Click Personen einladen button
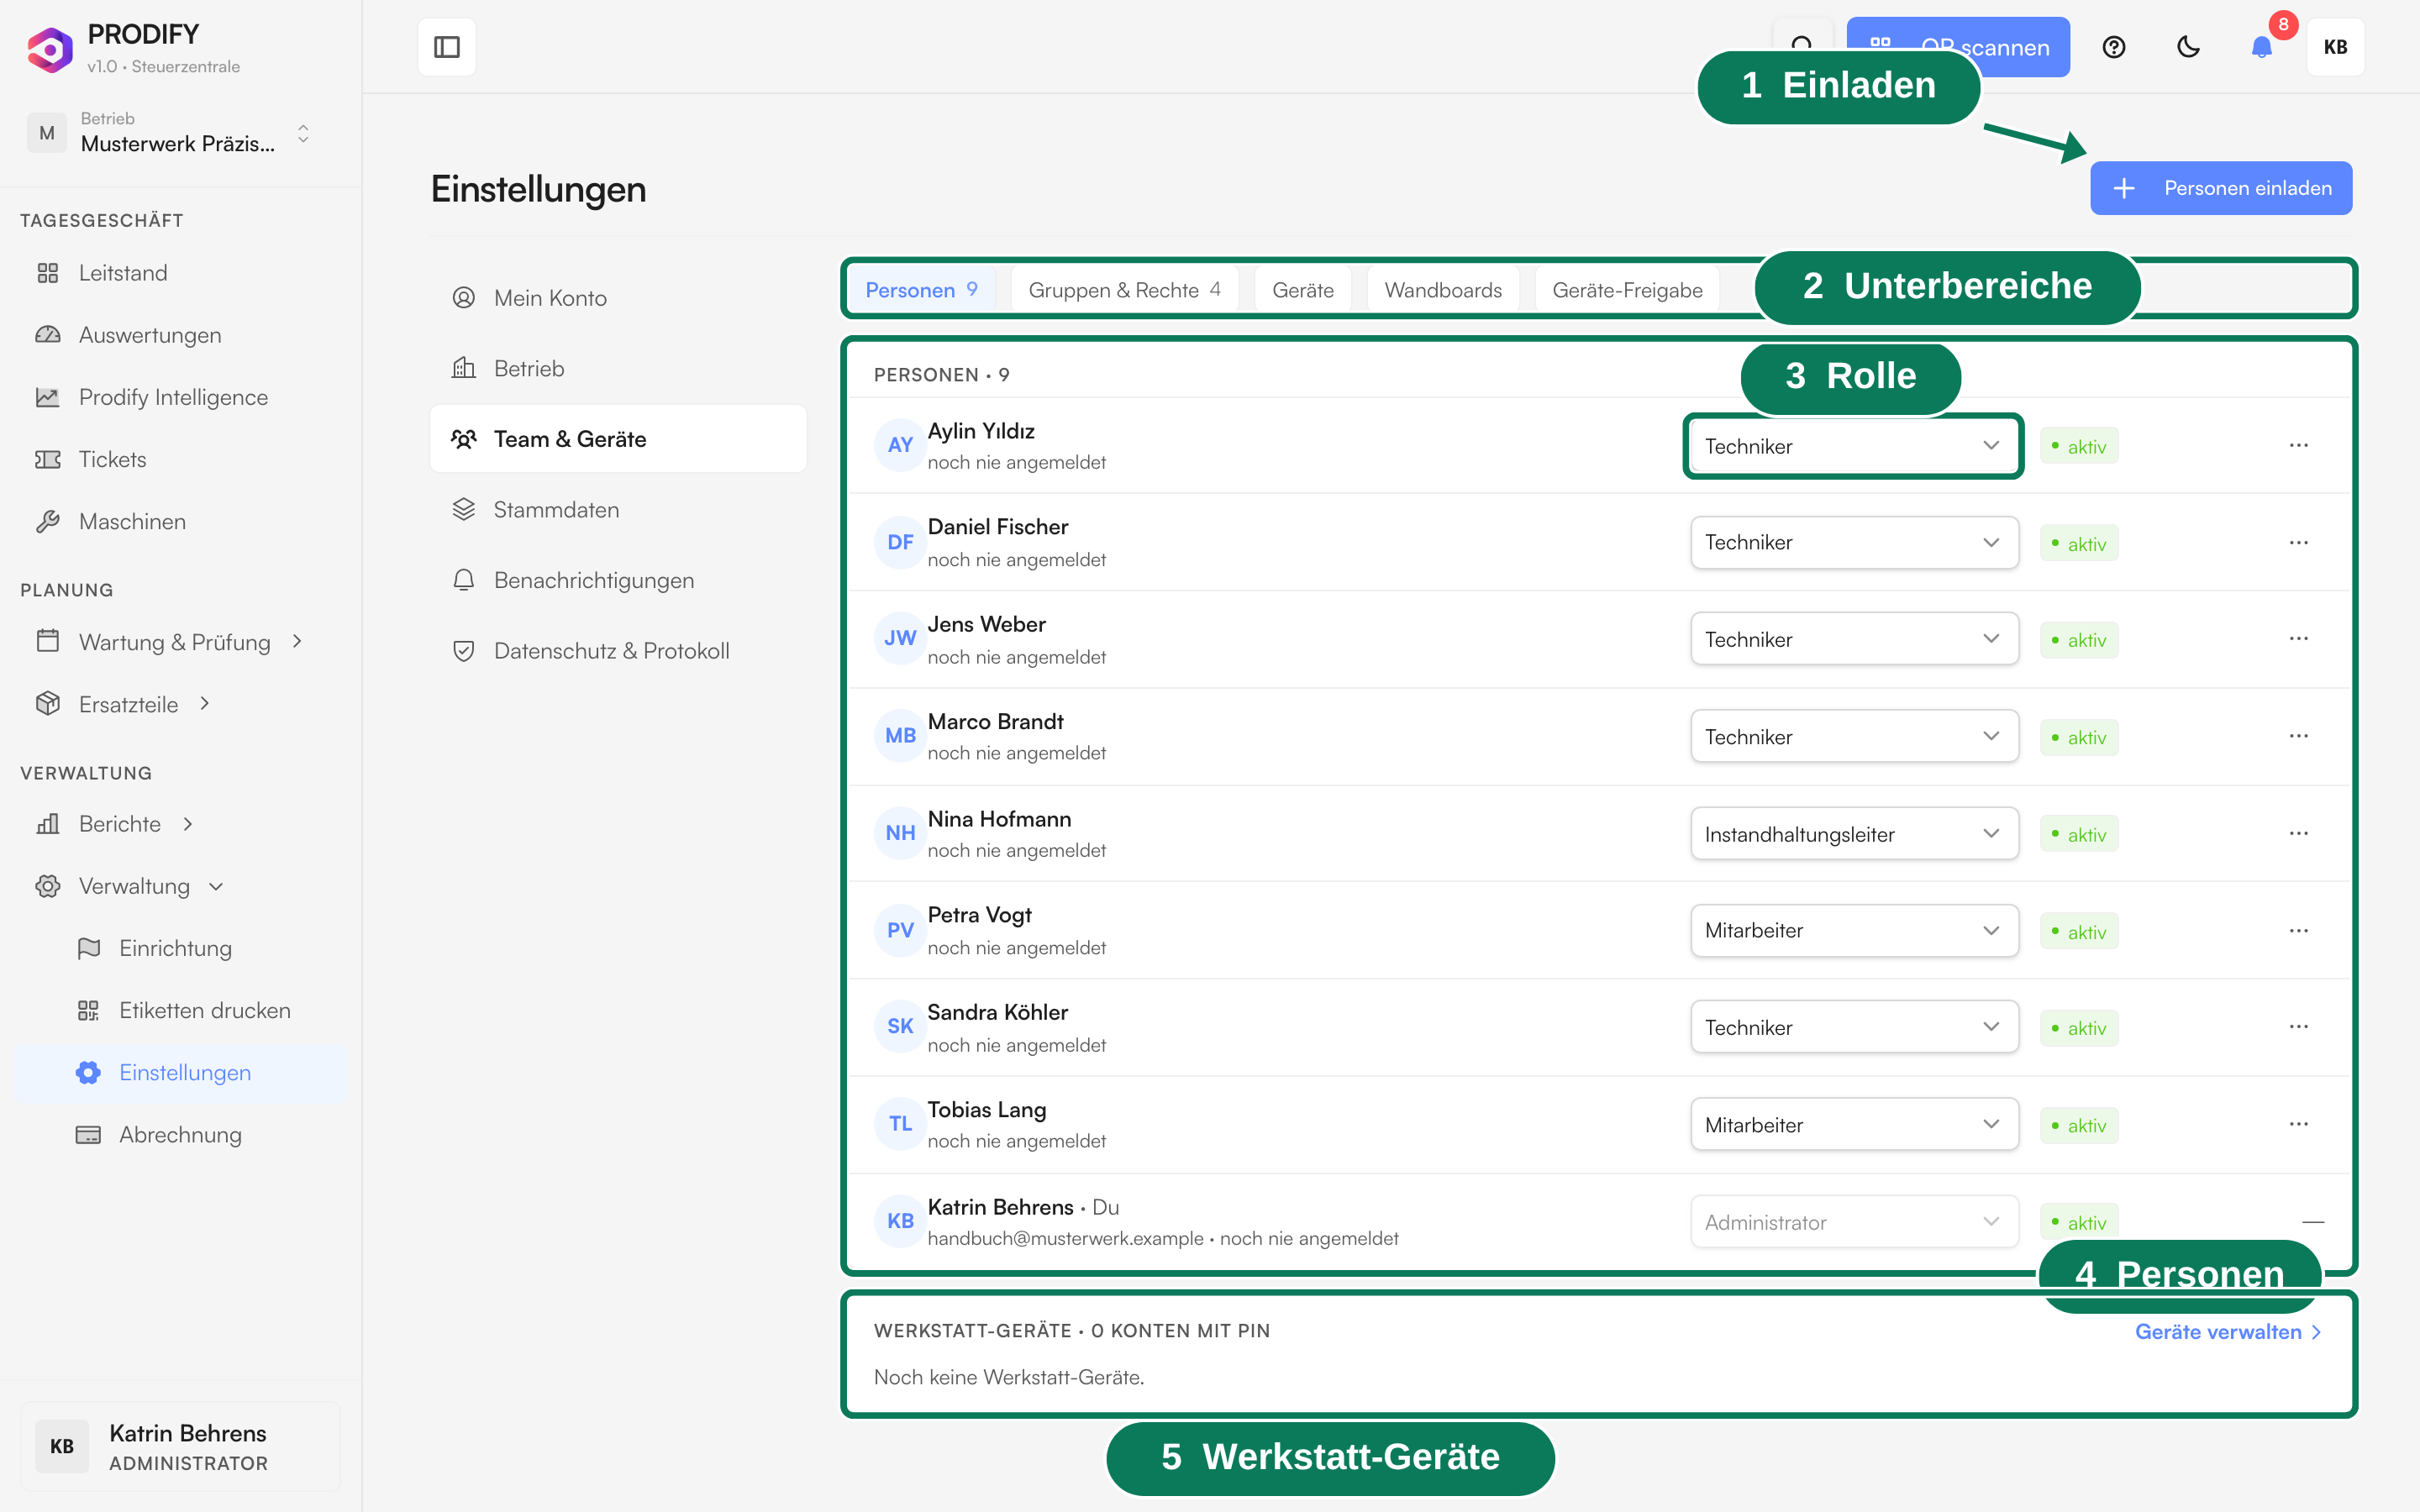The image size is (2420, 1512). (x=2220, y=188)
